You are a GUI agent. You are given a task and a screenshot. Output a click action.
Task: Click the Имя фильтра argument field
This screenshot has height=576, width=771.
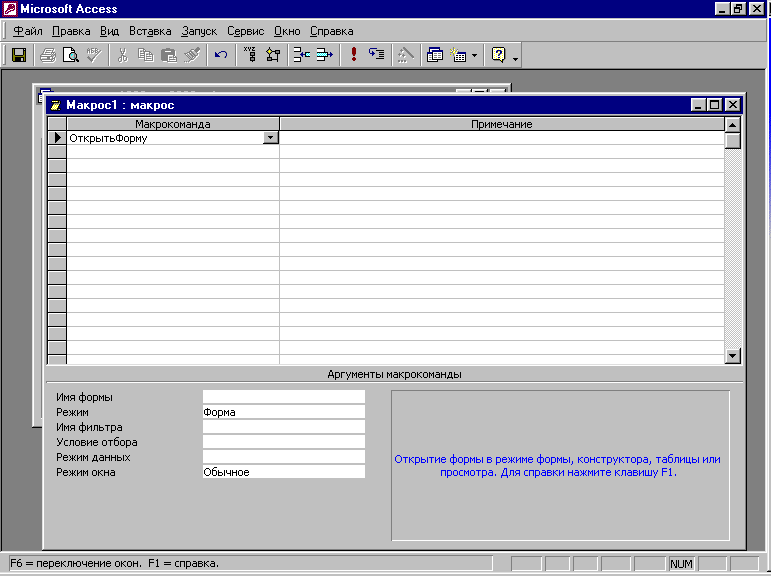point(284,427)
